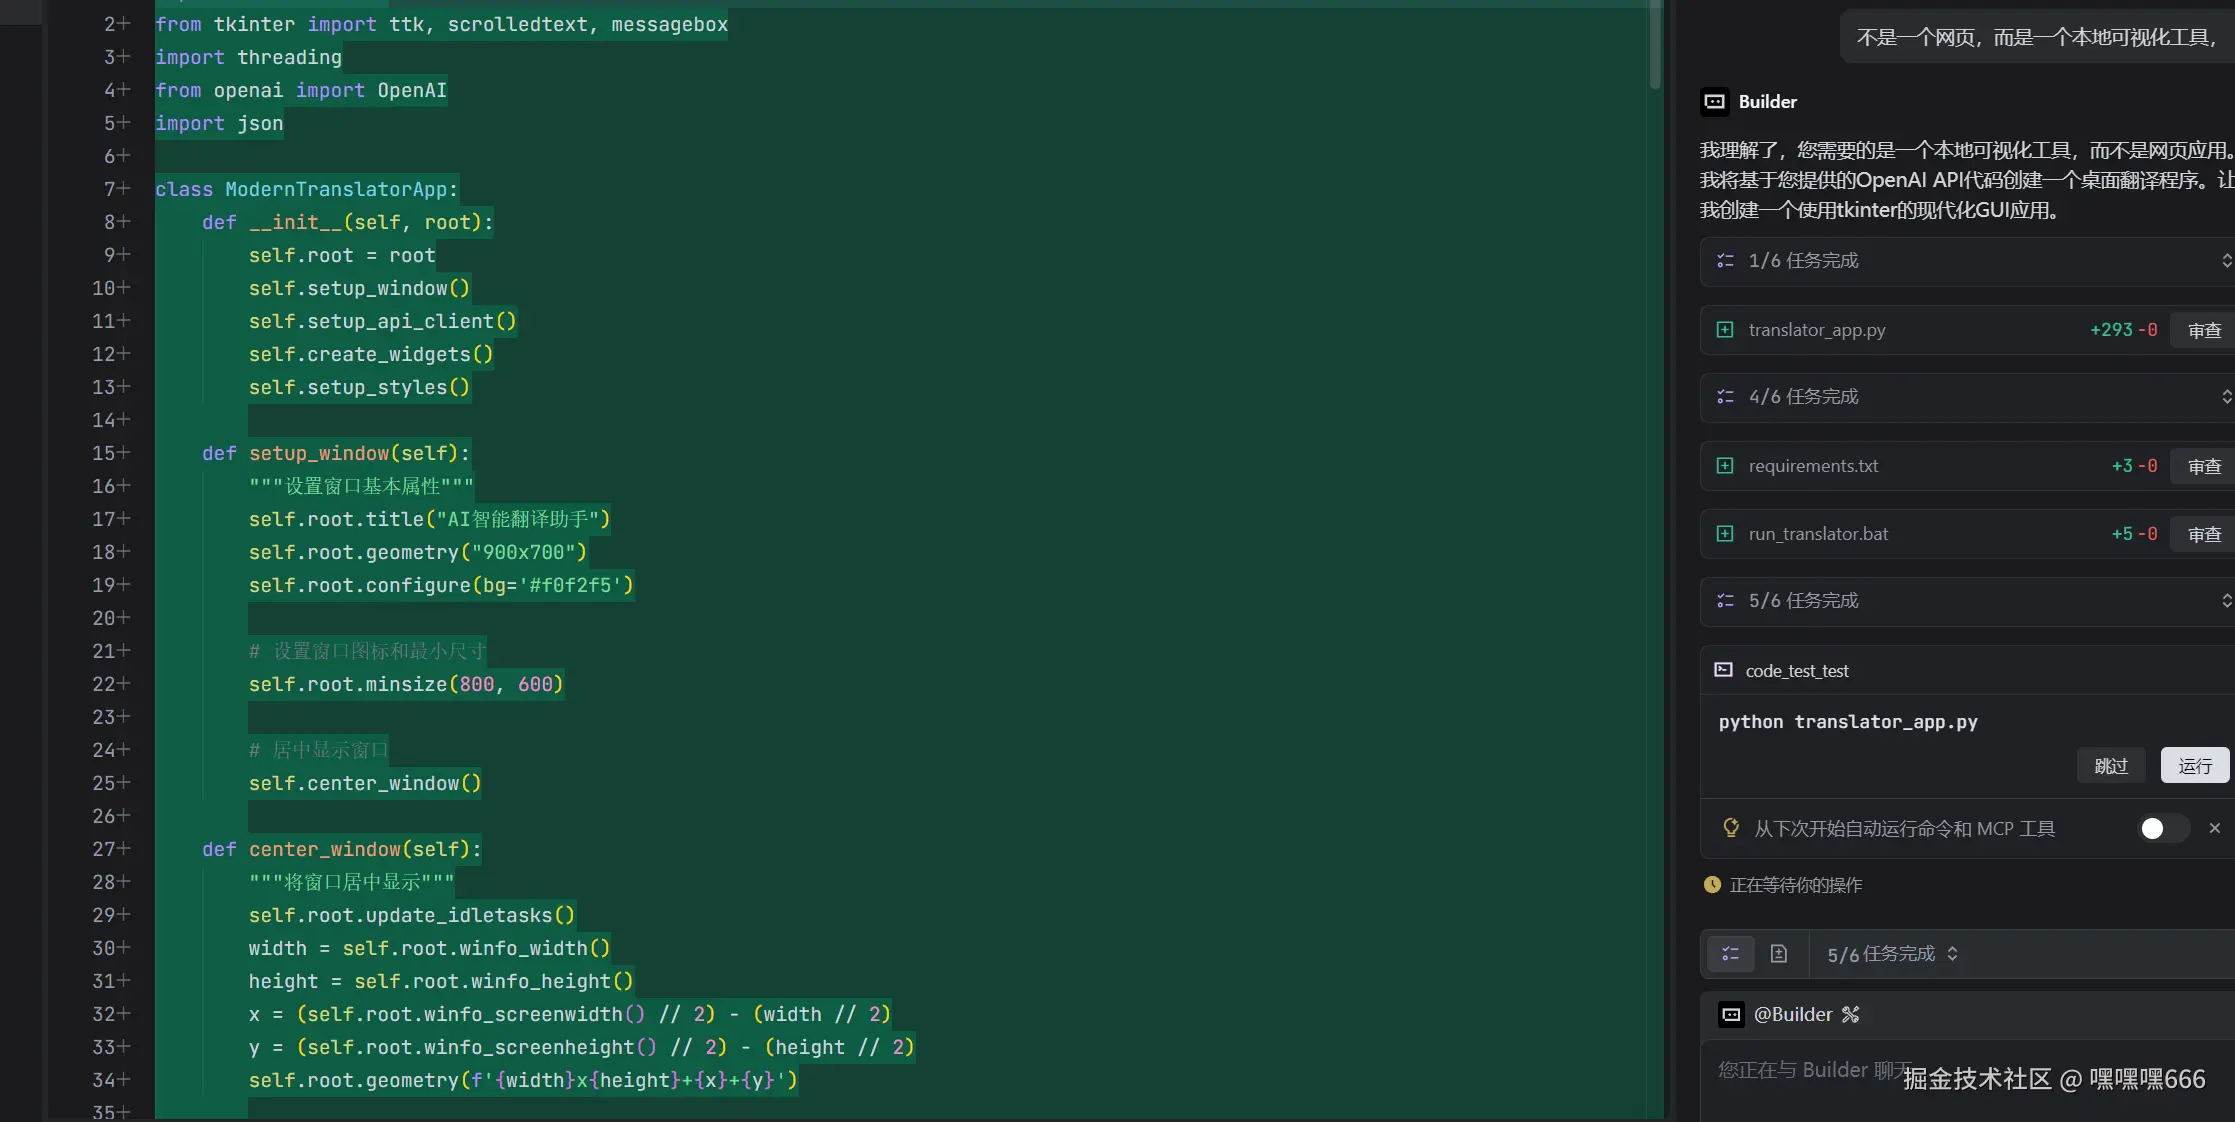Screen dimensions: 2235x1122
Task: Open the file changes view icon
Action: point(1778,954)
